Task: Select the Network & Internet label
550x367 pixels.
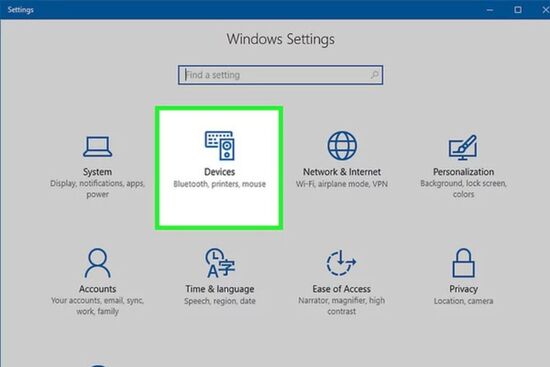Action: [342, 172]
